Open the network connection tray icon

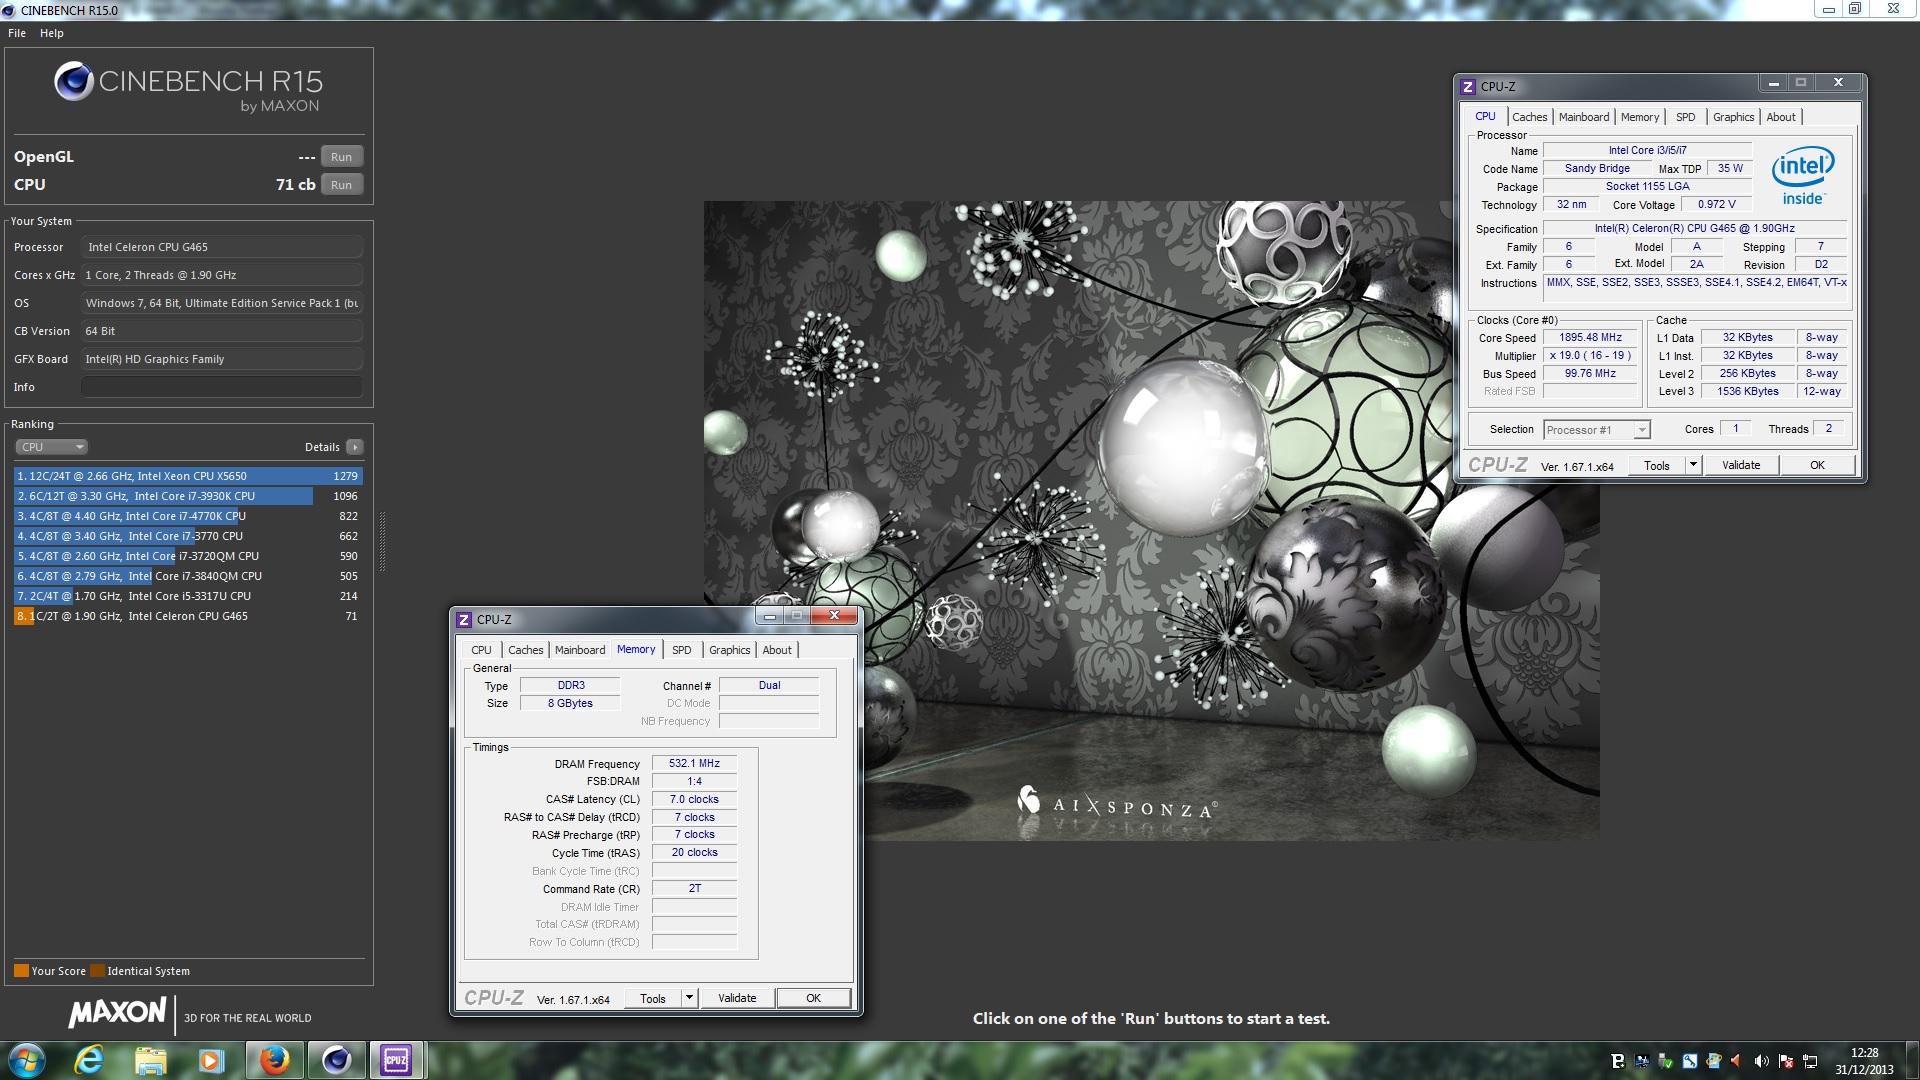(x=1809, y=1061)
